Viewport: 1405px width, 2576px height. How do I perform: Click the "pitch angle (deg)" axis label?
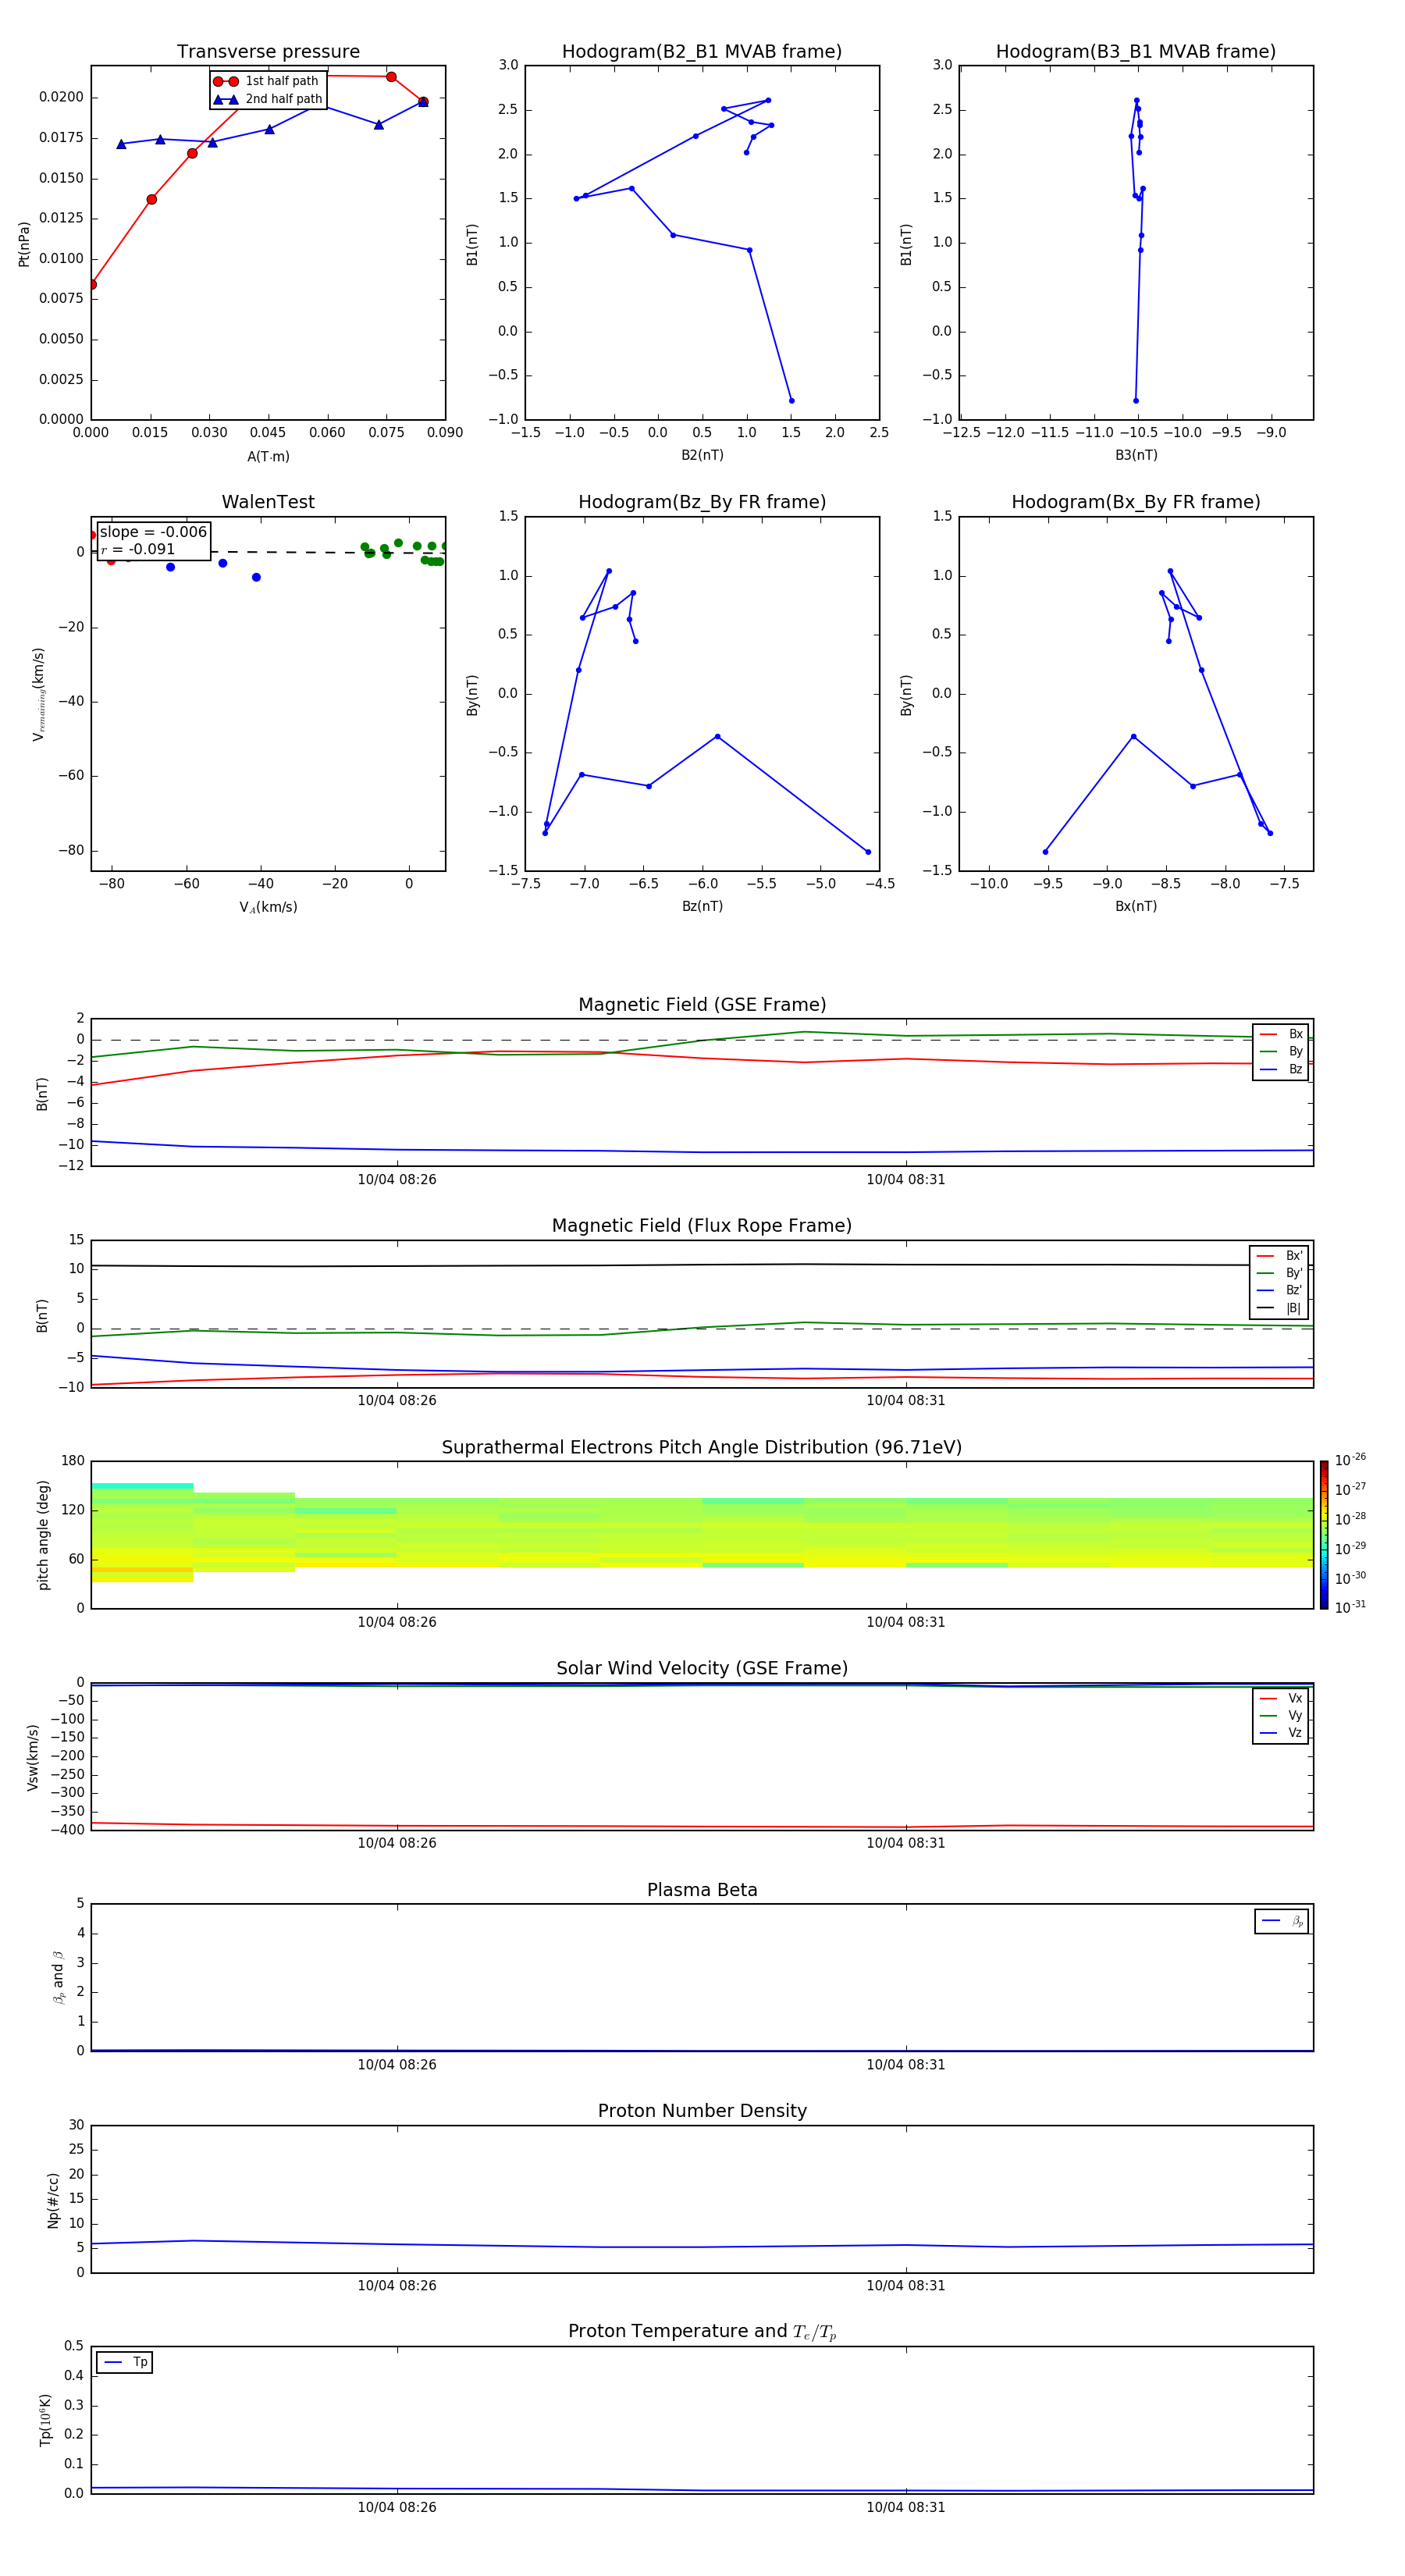(x=43, y=1535)
